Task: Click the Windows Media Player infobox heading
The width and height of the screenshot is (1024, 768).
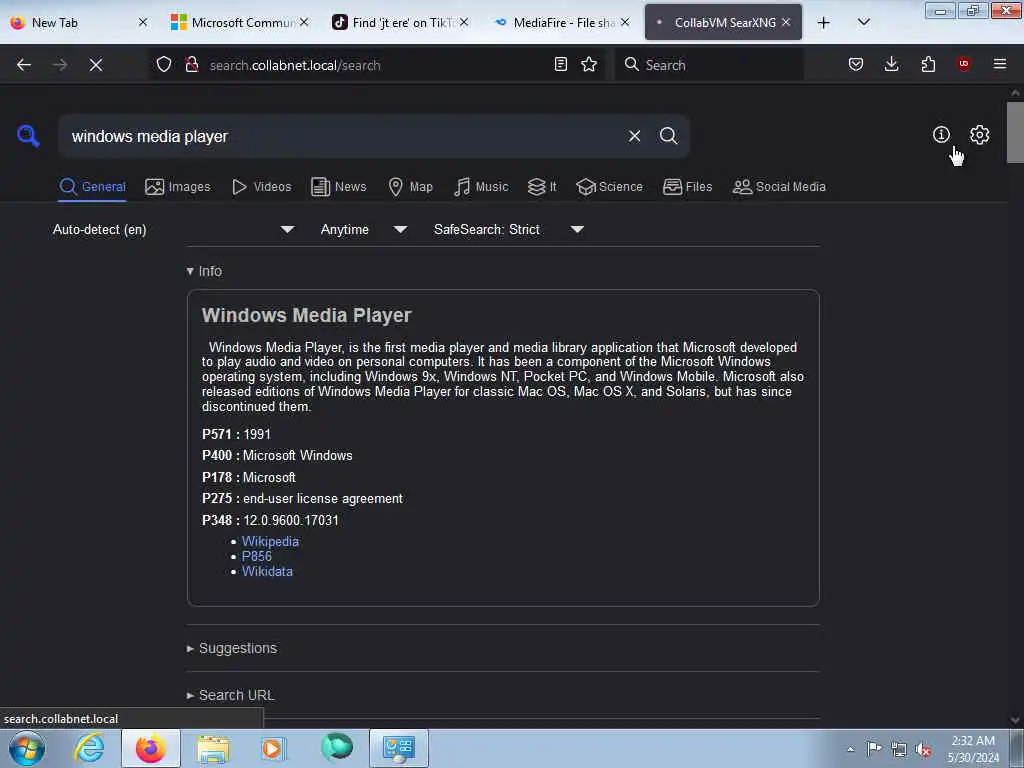Action: [x=306, y=315]
